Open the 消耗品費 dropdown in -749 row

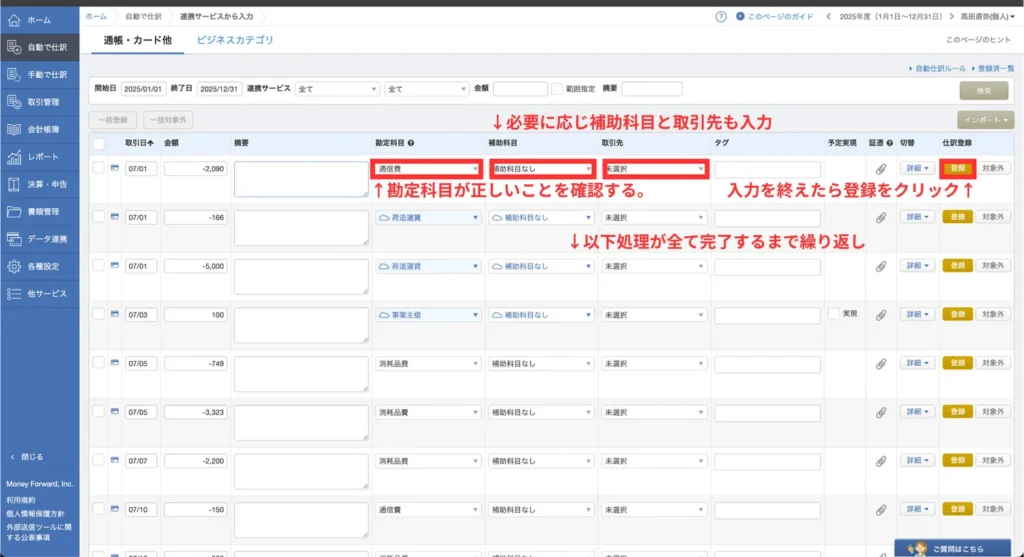428,364
